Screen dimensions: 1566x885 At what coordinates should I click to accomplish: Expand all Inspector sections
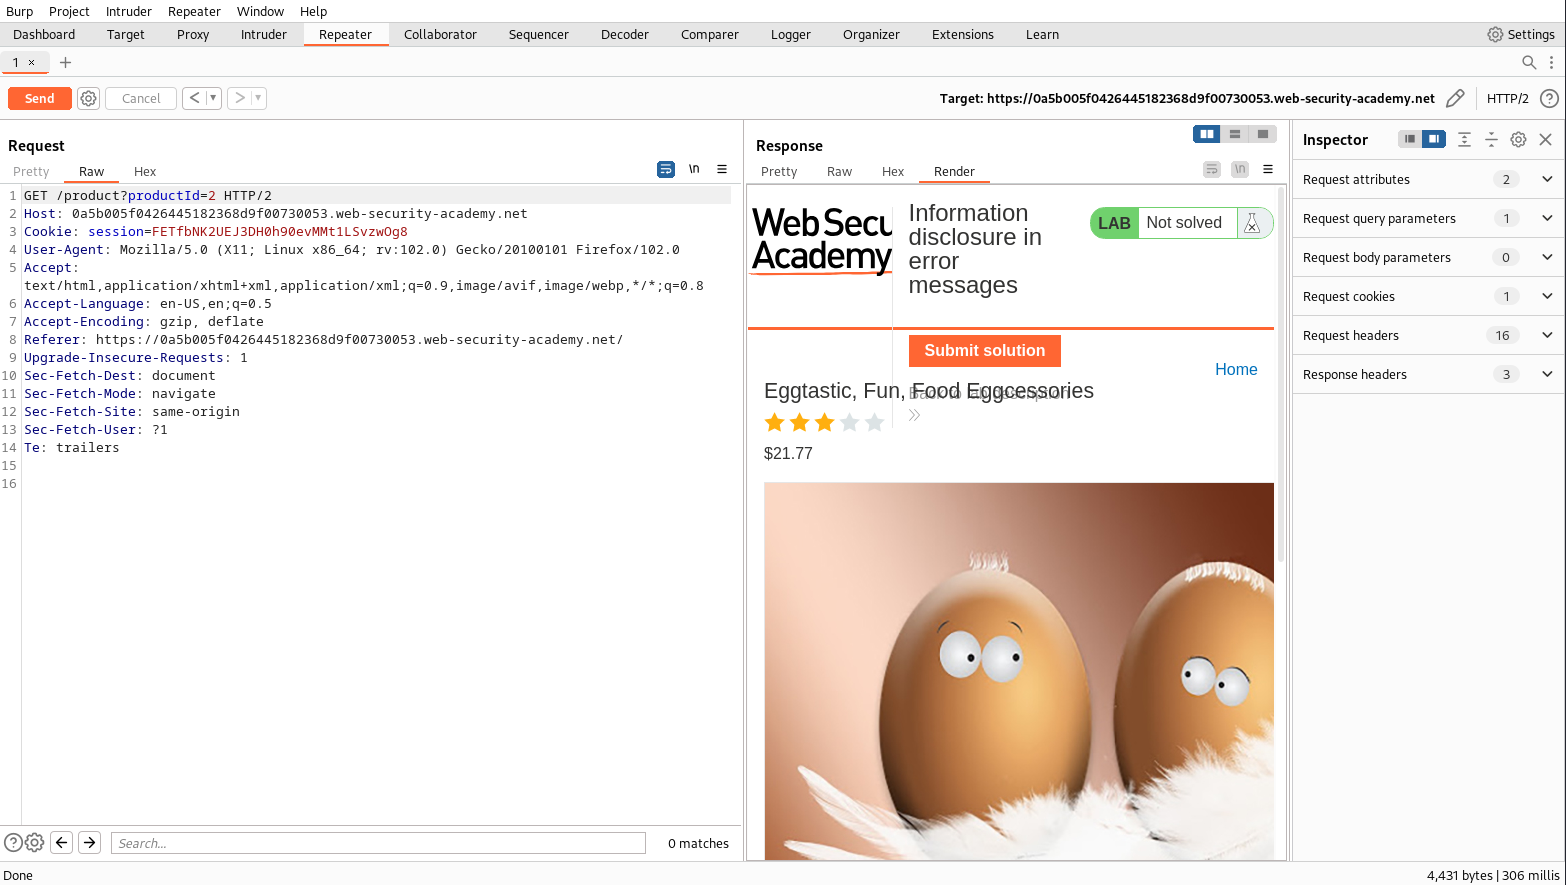click(1464, 139)
